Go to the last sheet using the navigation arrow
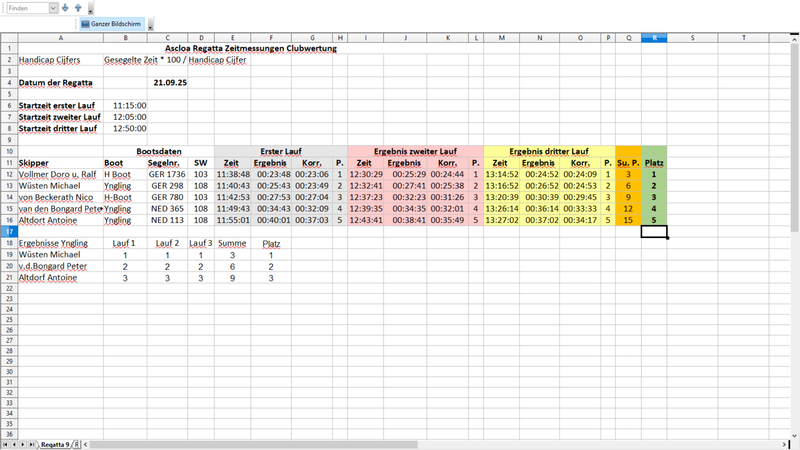Viewport: 800px width, 450px height. pos(32,443)
